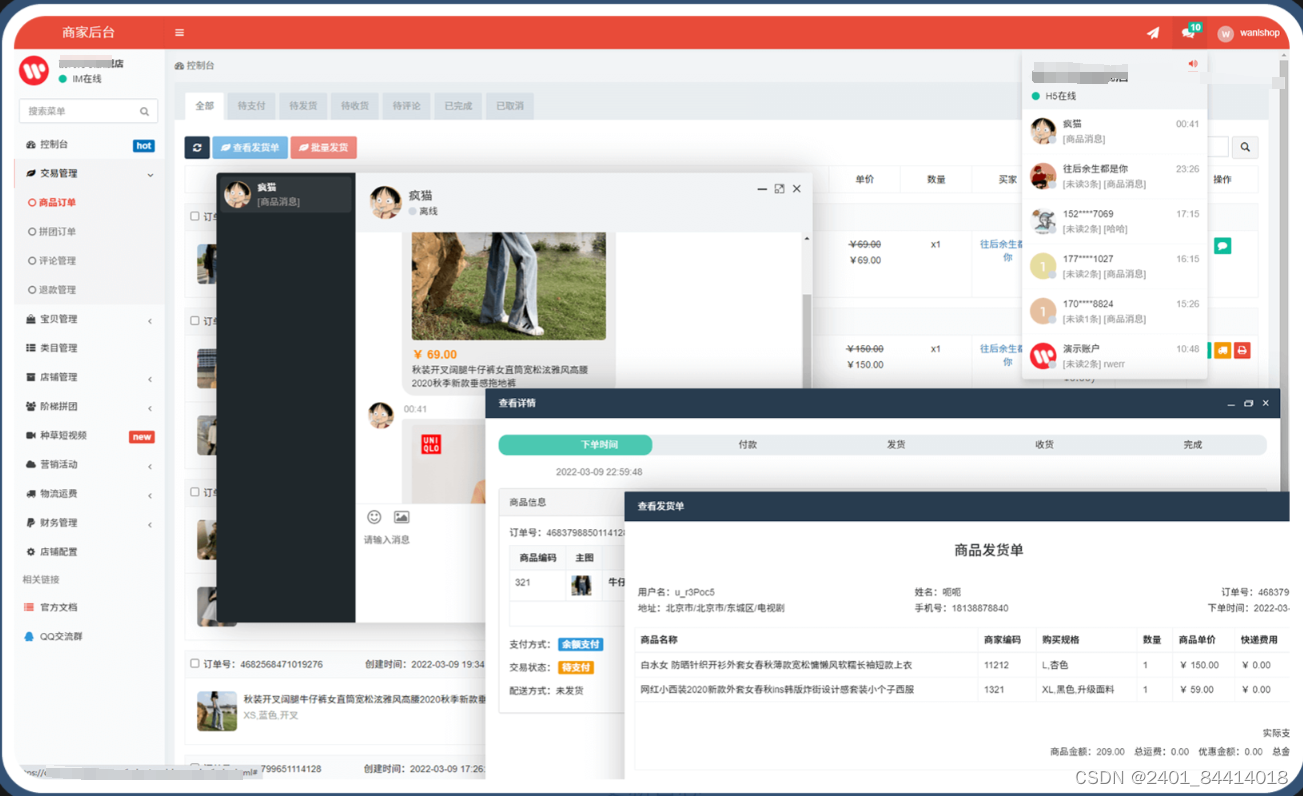Image resolution: width=1303 pixels, height=796 pixels.
Task: Open chat messages icon with badge 10
Action: pyautogui.click(x=1188, y=32)
